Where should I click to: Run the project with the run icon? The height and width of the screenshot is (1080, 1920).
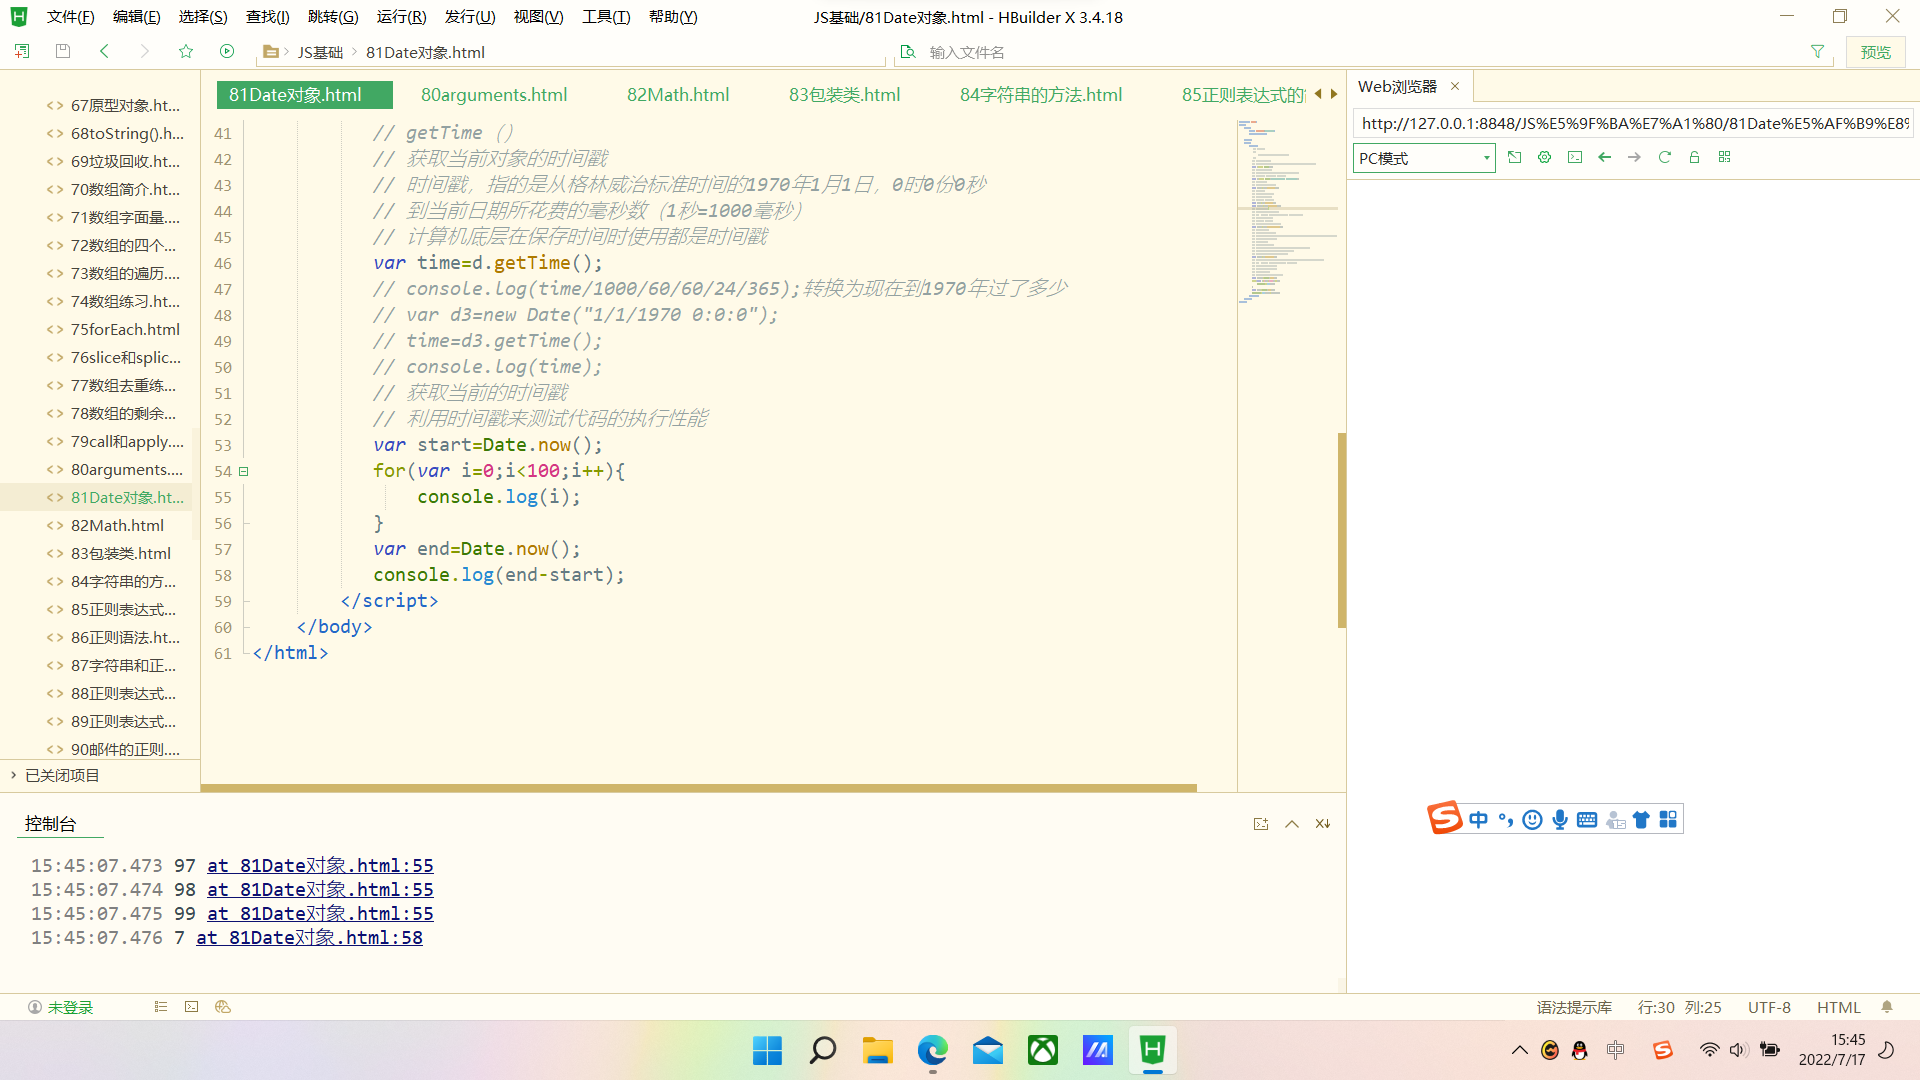click(227, 51)
